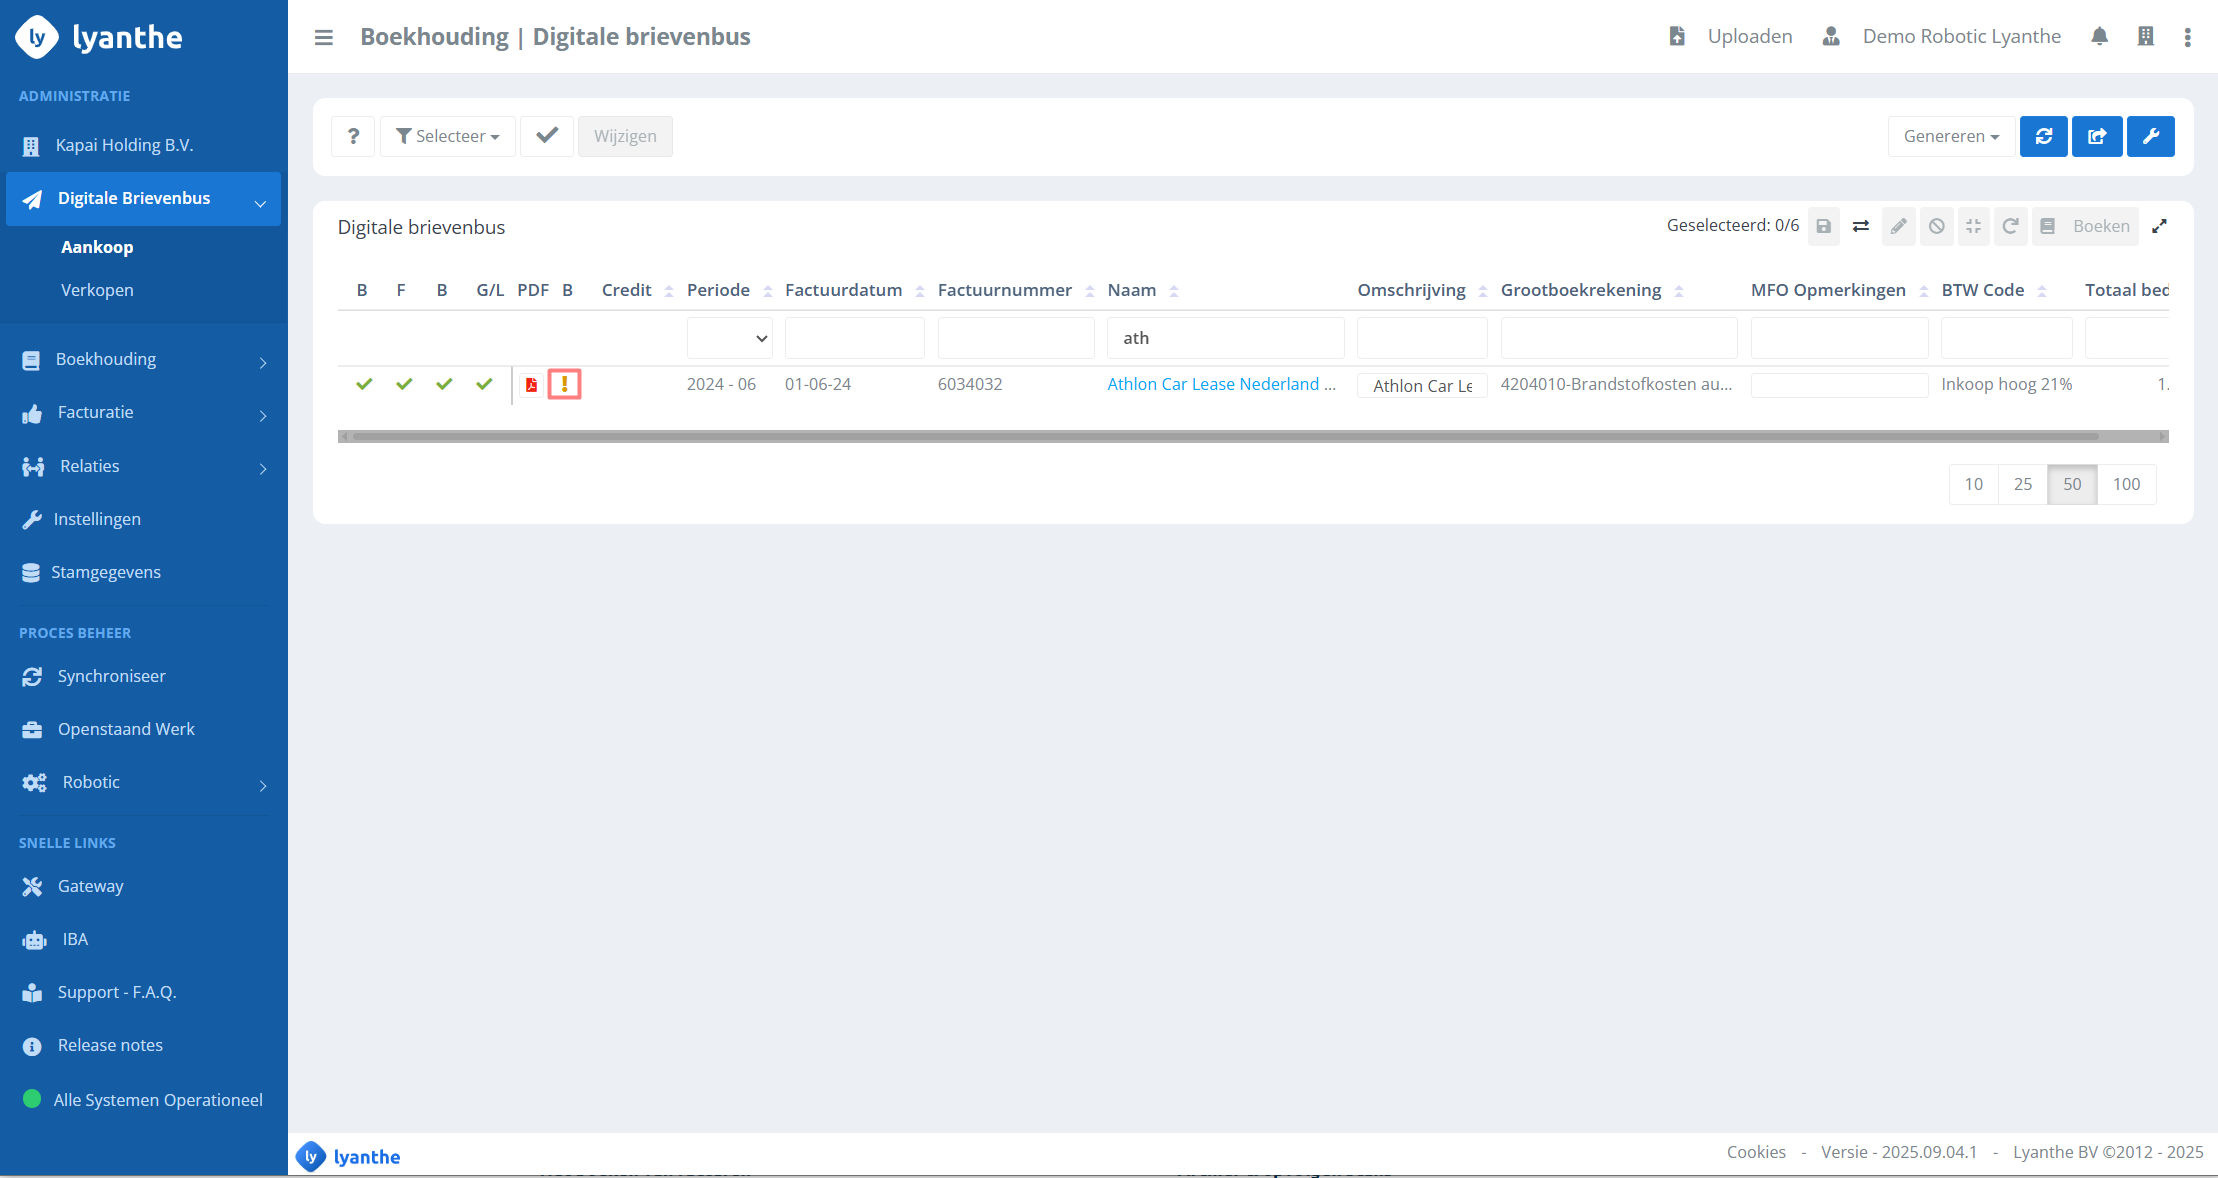Select Verkopen in the sidebar submenu

click(x=97, y=290)
